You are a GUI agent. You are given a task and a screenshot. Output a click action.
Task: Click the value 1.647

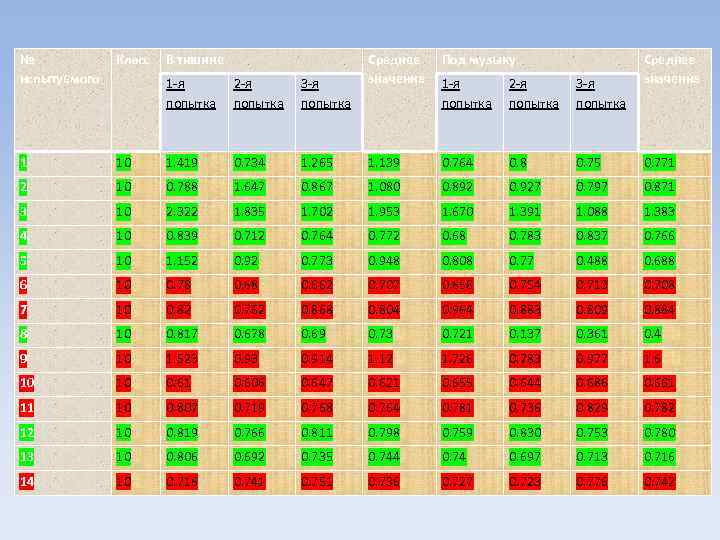(249, 187)
